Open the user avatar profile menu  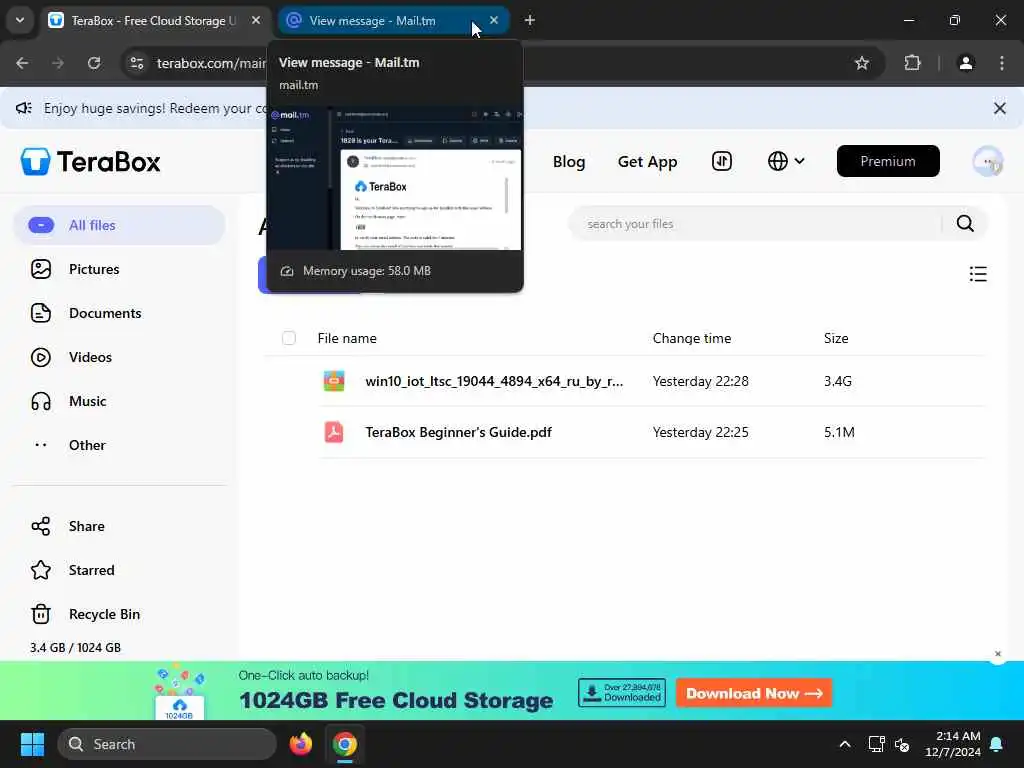pyautogui.click(x=987, y=161)
